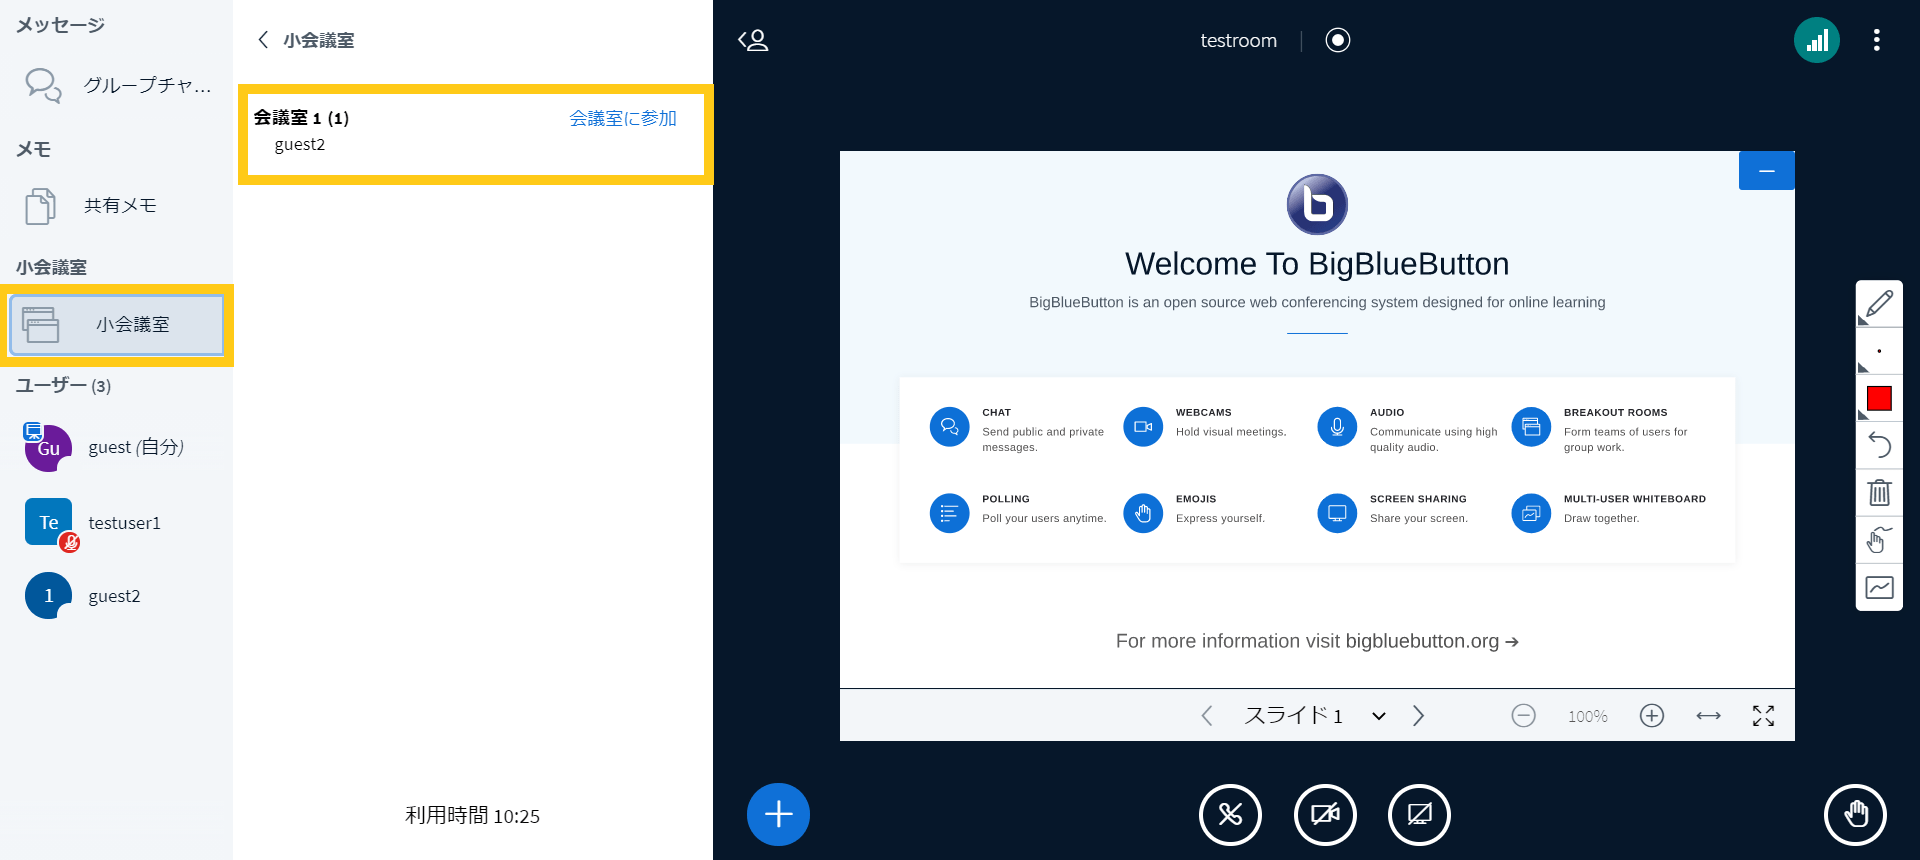Zoom in the presentation slide

pos(1652,715)
